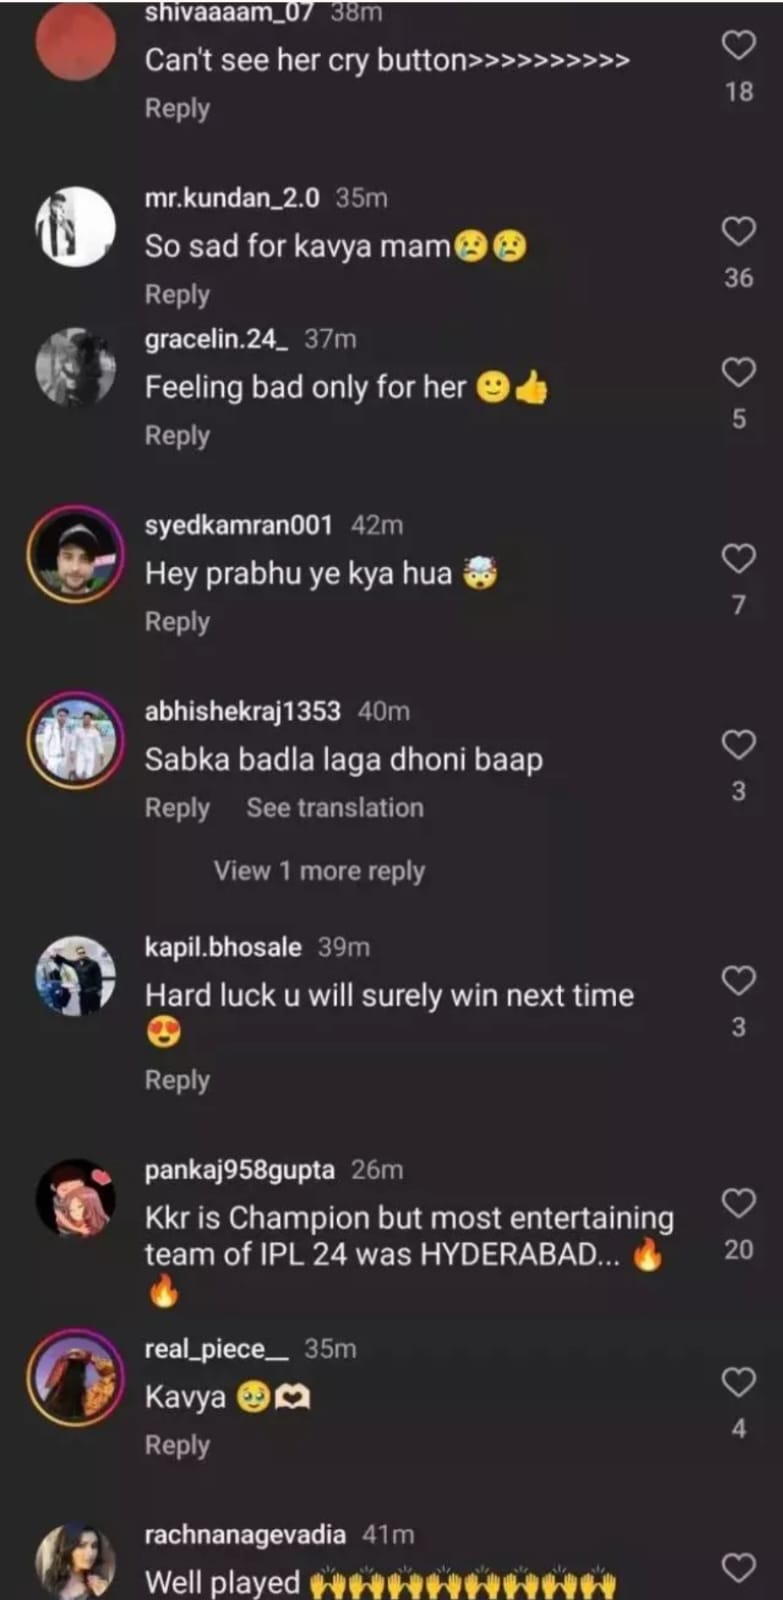Open gracelin.24_ username profile
This screenshot has width=783, height=1600.
tap(216, 339)
